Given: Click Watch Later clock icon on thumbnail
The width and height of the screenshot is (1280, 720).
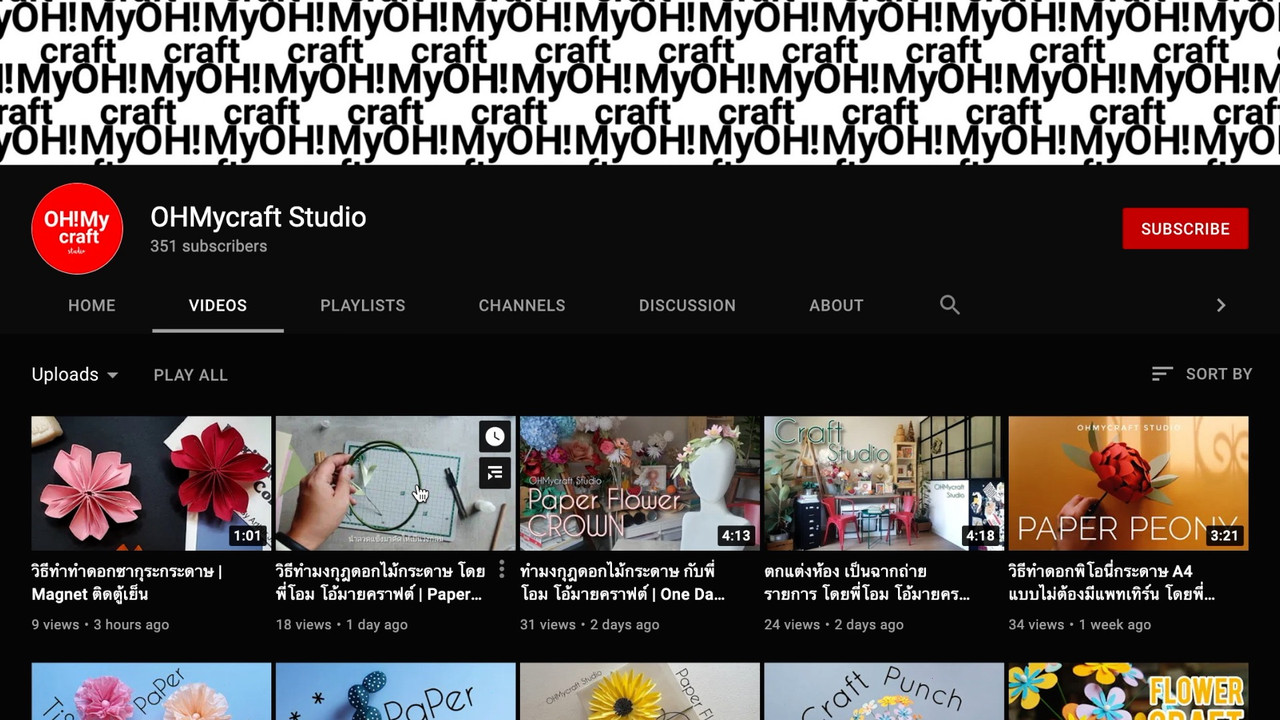Looking at the screenshot, I should point(495,436).
